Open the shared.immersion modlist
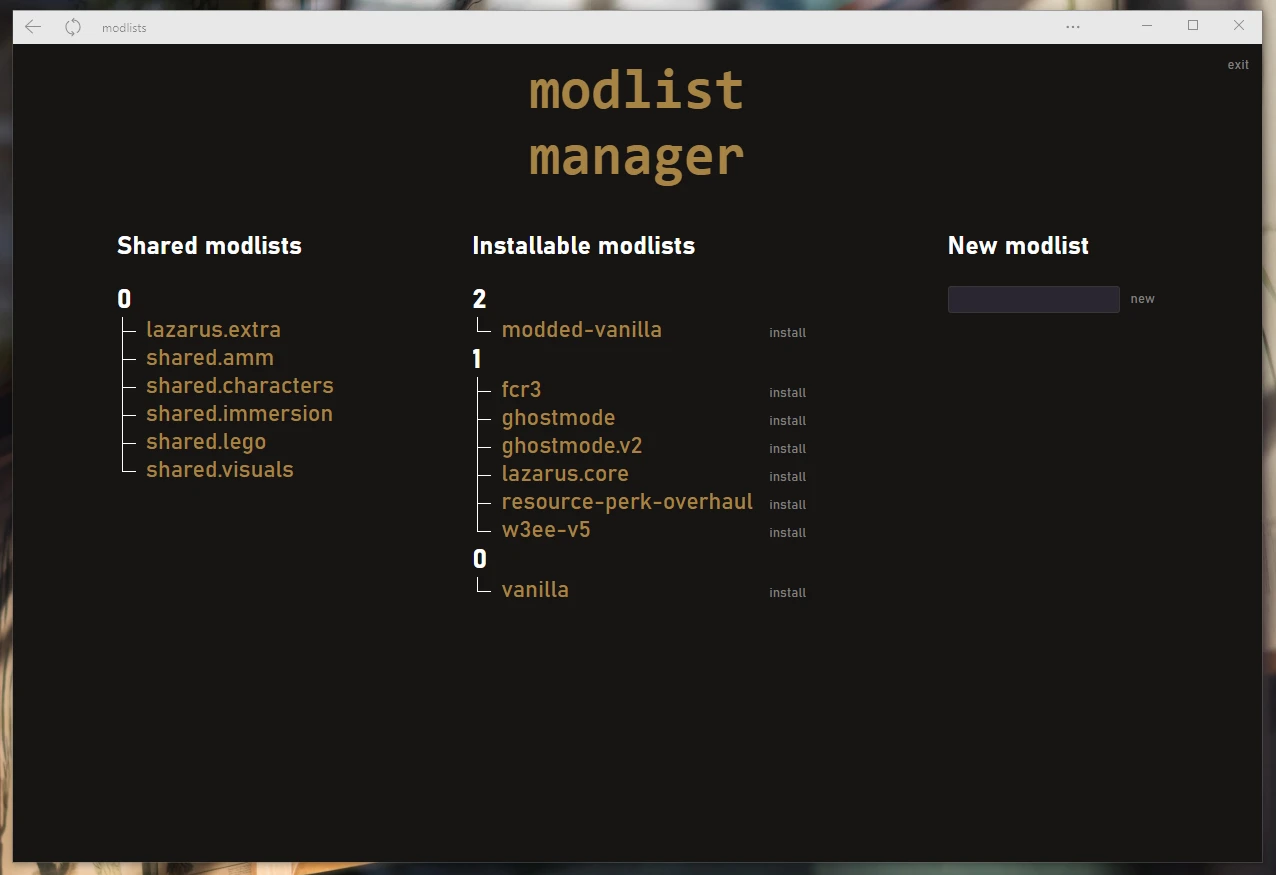Image resolution: width=1276 pixels, height=875 pixels. click(x=239, y=414)
